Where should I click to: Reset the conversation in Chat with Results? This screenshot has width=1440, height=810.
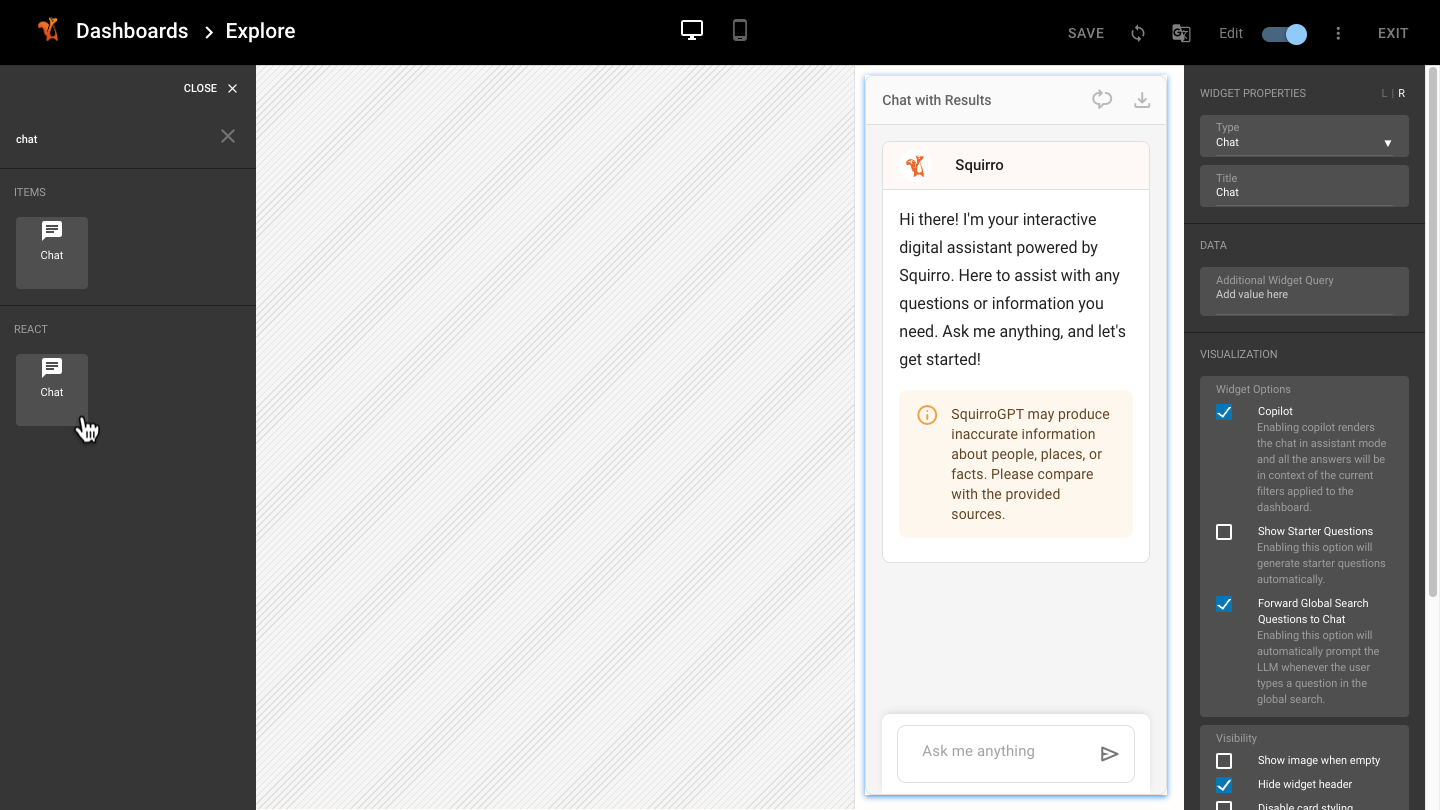tap(1102, 99)
